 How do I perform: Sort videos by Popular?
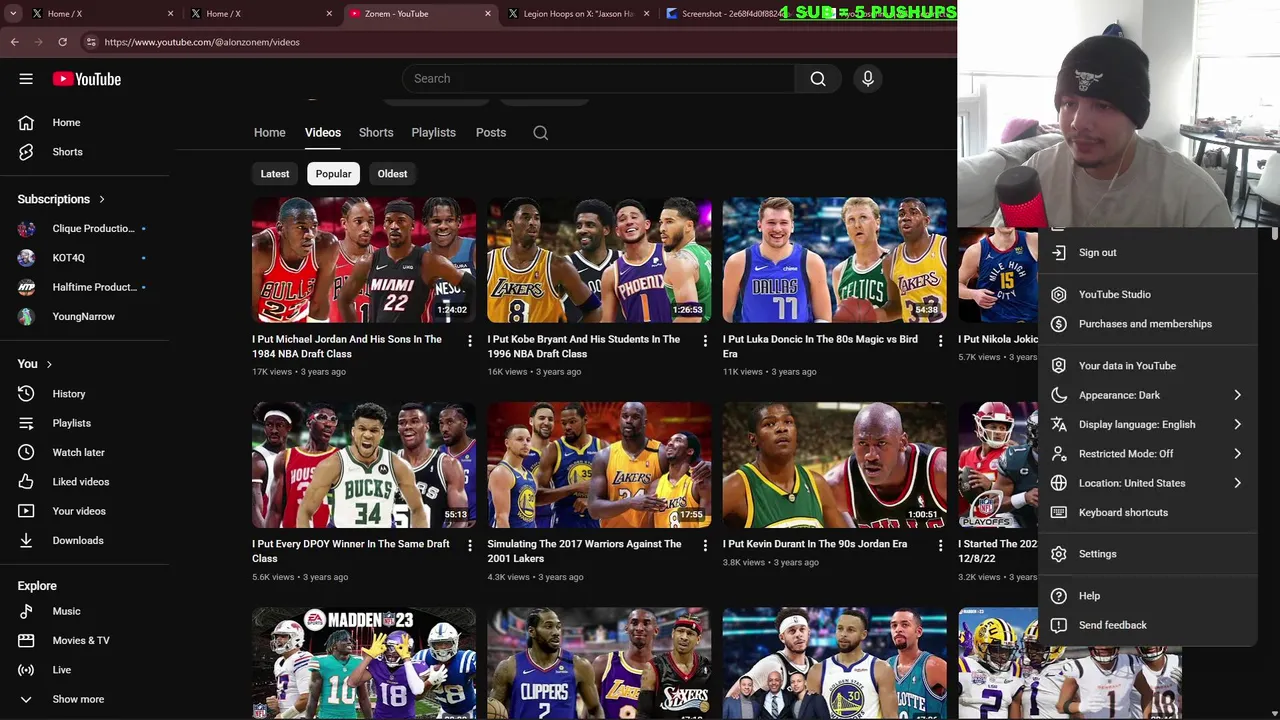click(x=333, y=174)
